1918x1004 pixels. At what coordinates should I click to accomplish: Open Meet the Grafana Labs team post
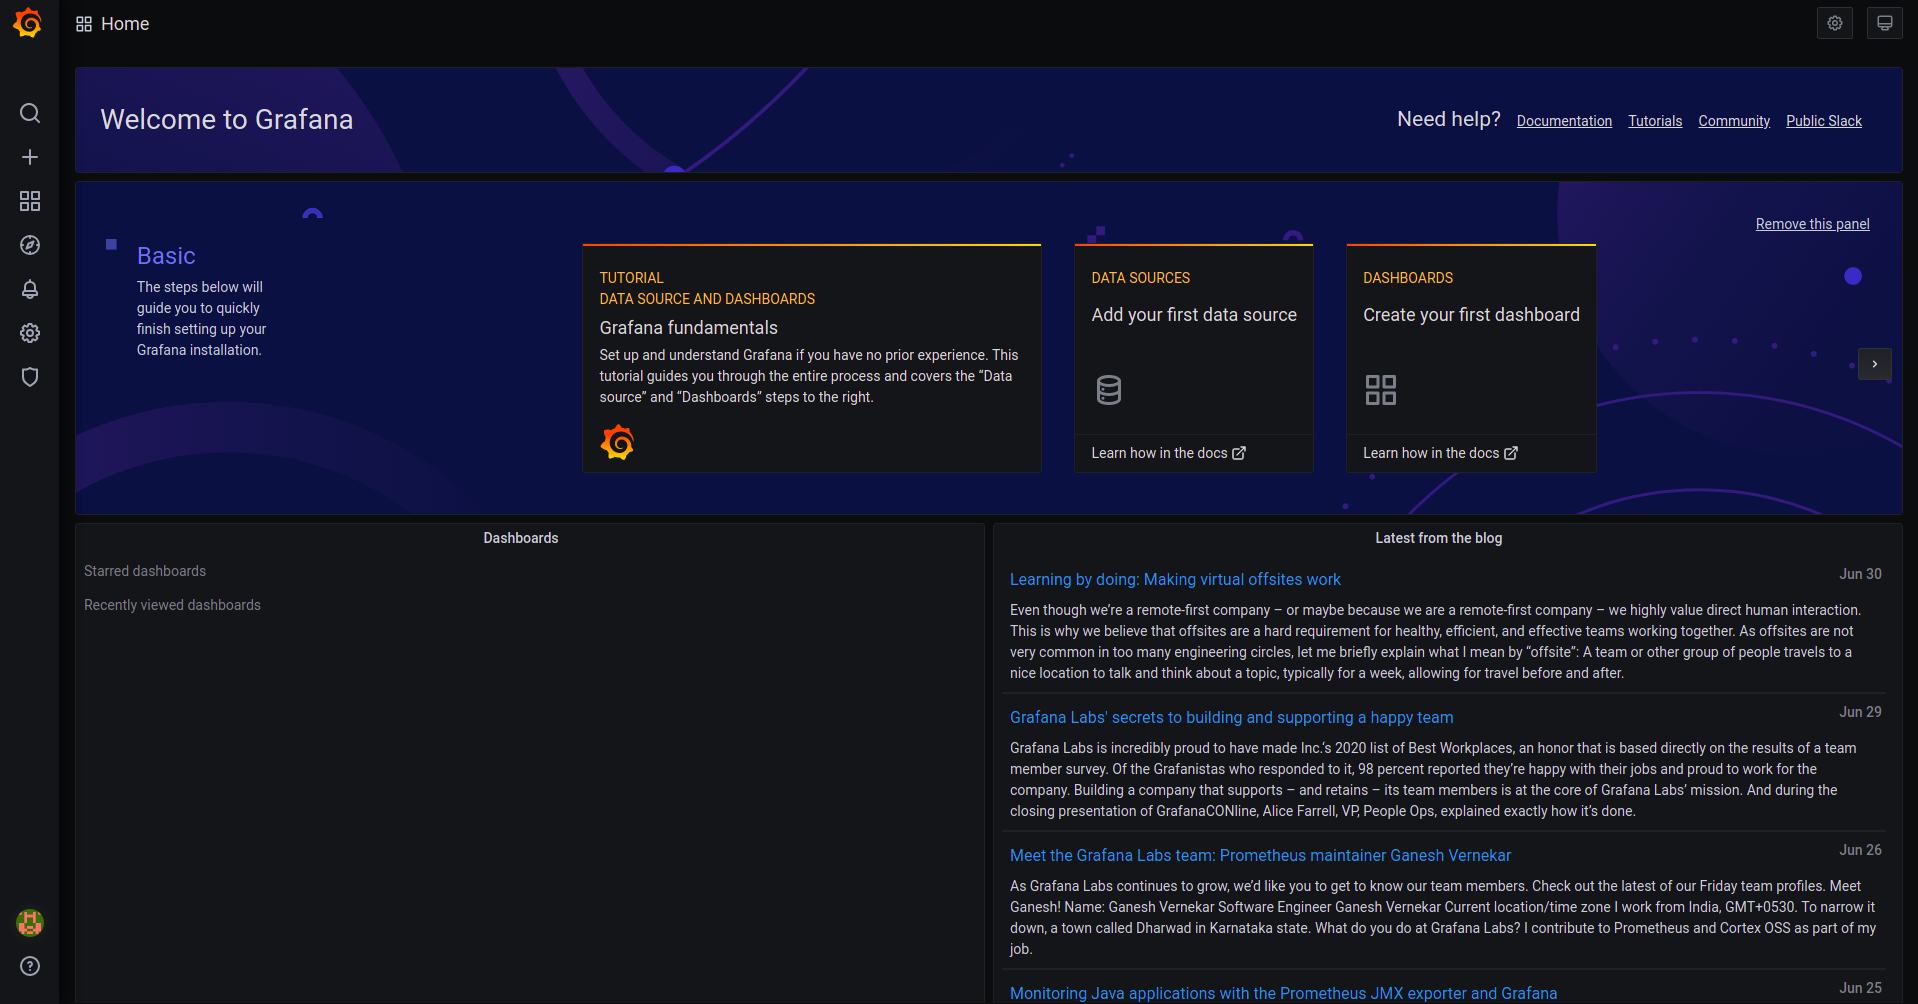click(1260, 856)
